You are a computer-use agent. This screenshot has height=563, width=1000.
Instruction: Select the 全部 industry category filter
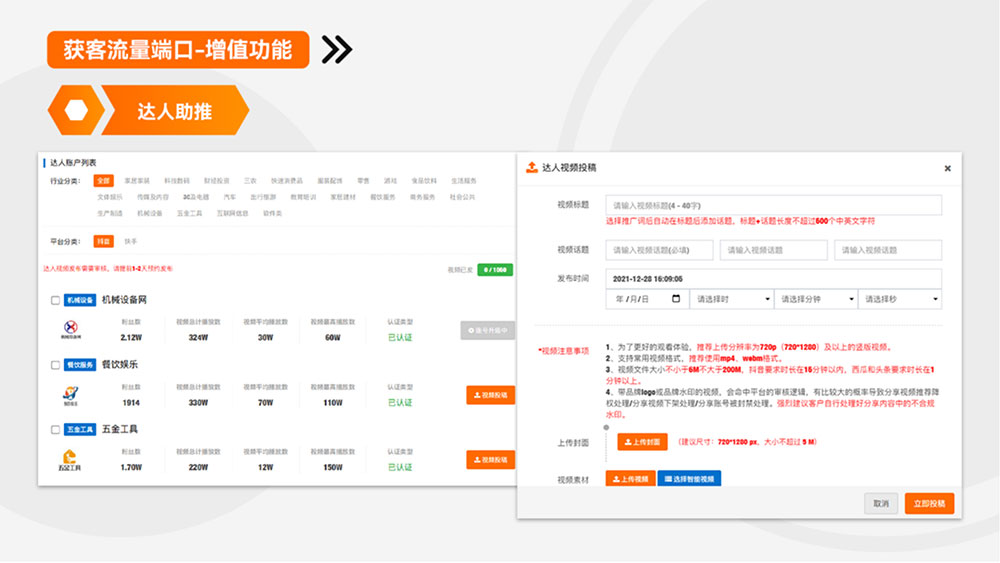(103, 181)
